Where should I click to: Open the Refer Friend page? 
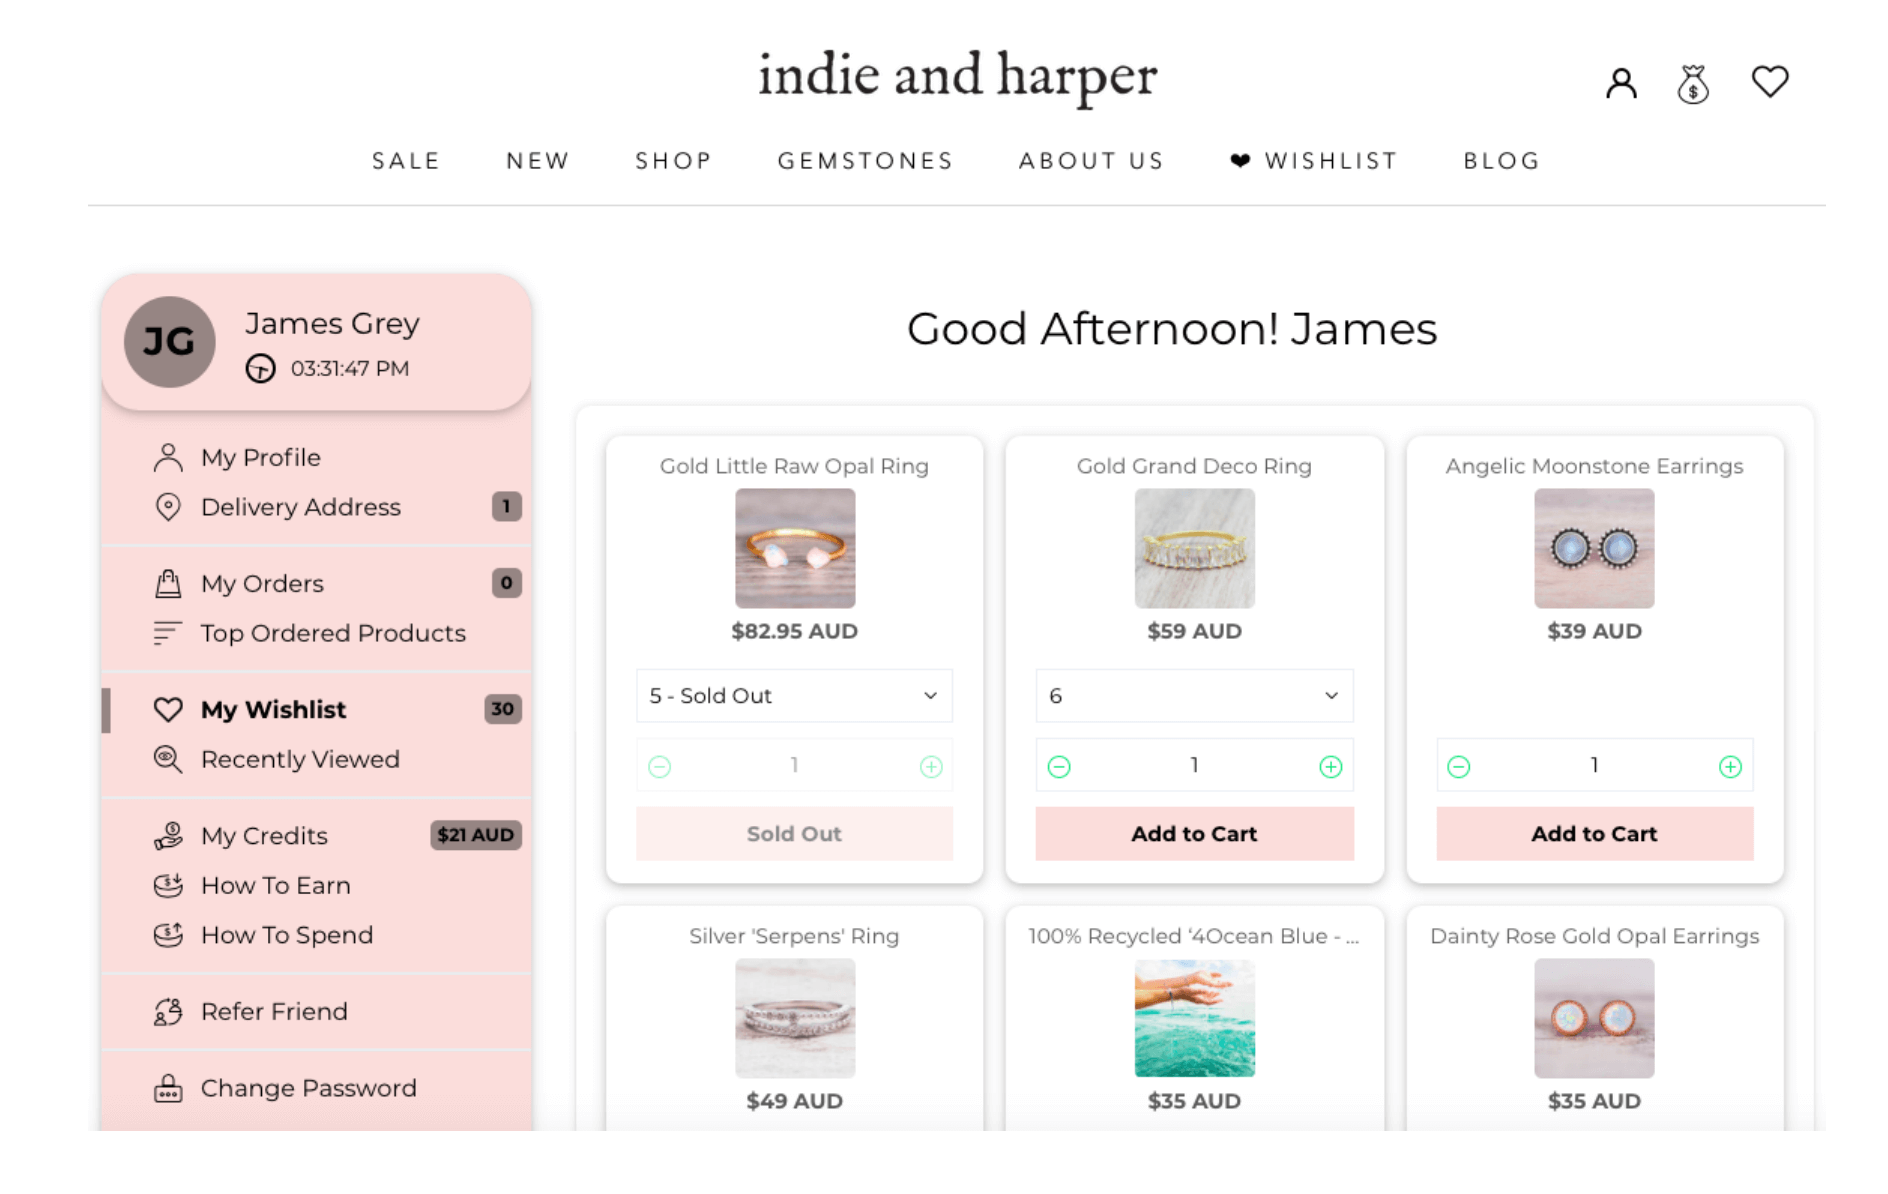274,1012
